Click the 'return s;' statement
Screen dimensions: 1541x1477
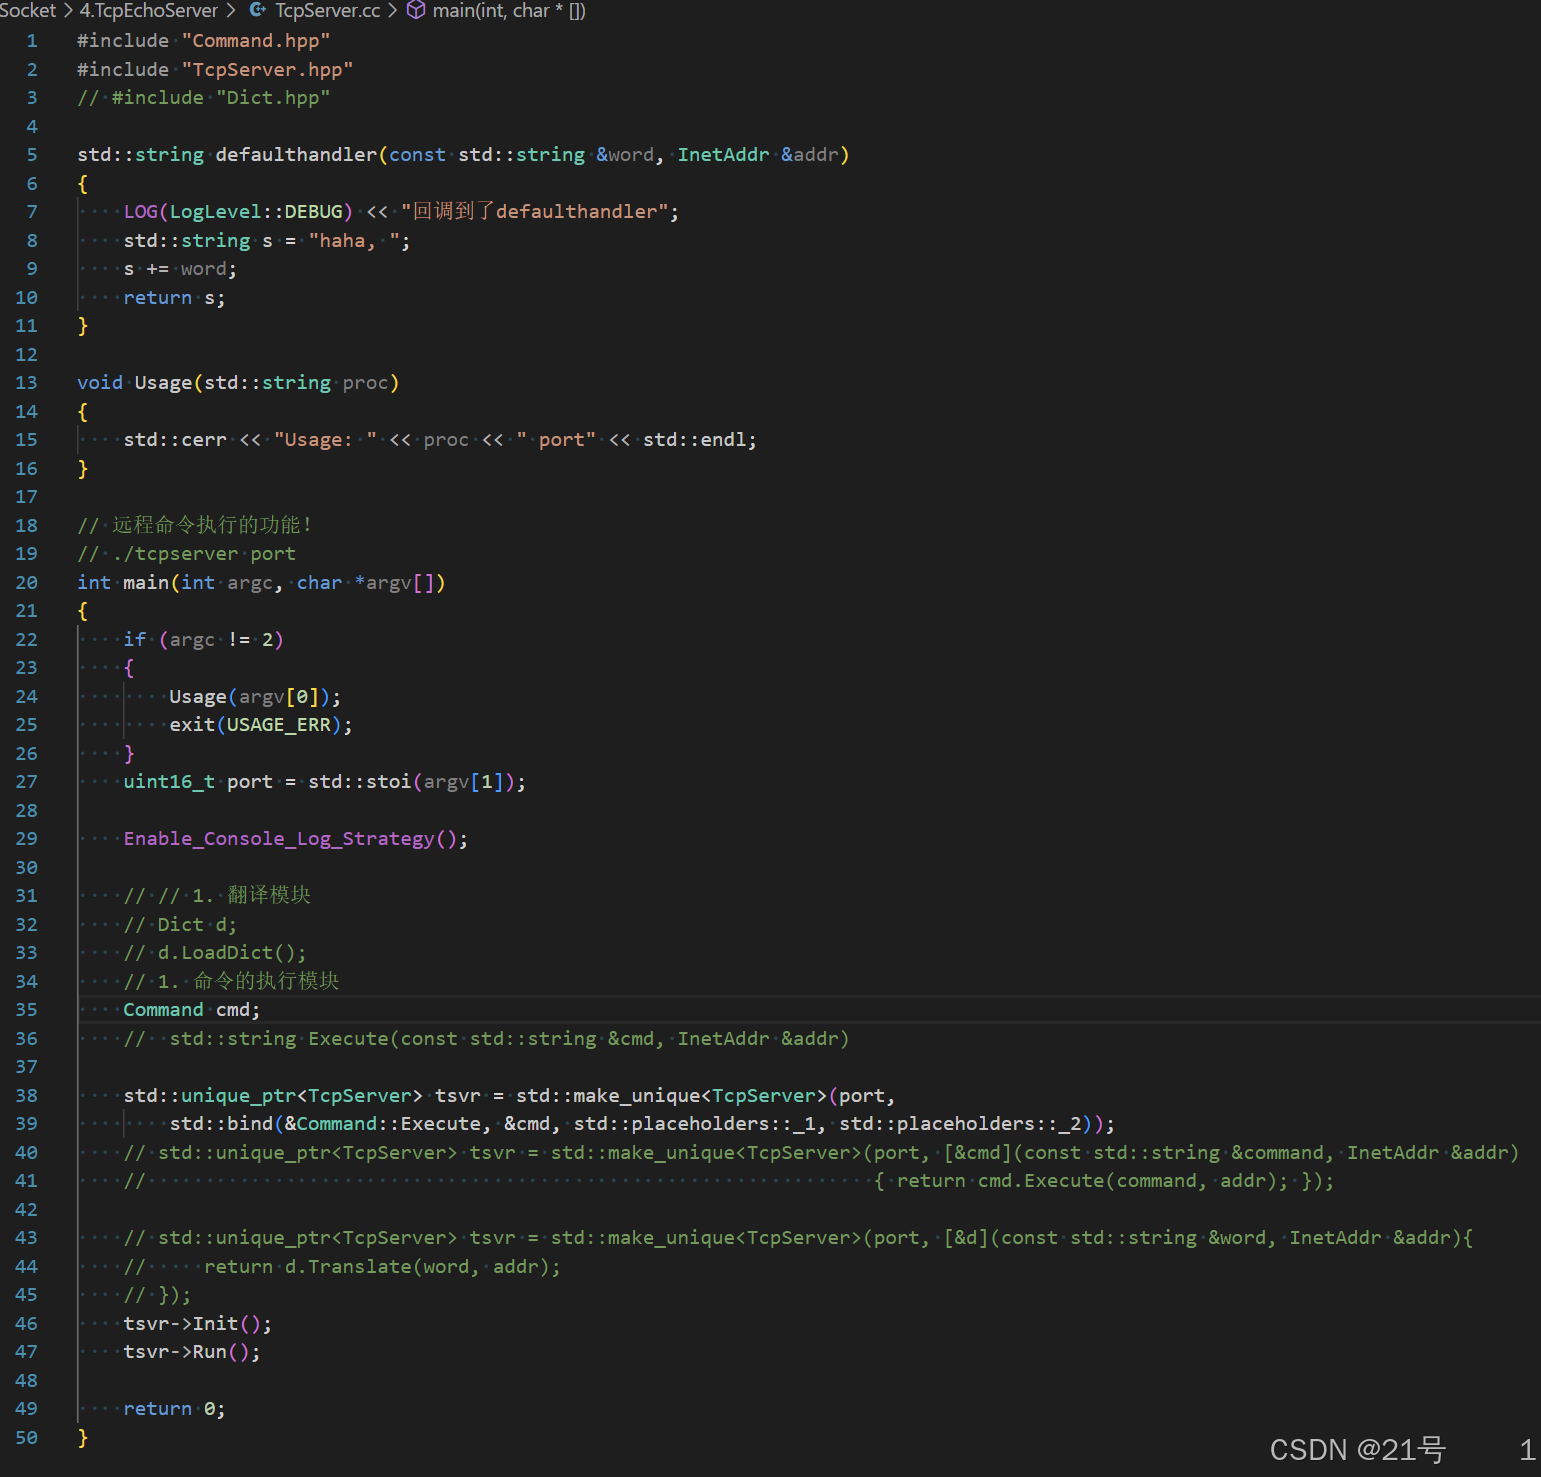coord(175,298)
